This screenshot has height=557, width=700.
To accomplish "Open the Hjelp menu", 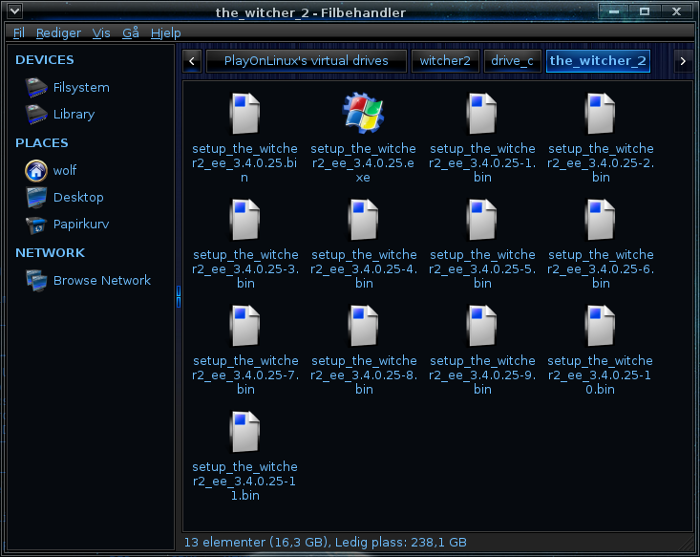I will pyautogui.click(x=166, y=33).
